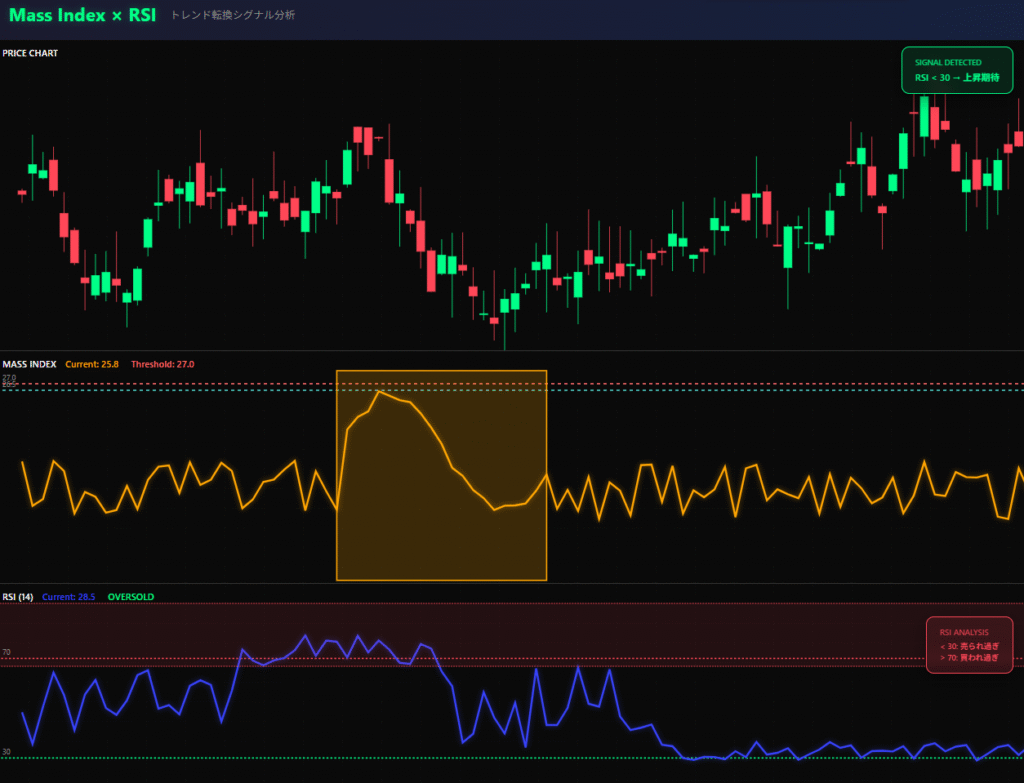Screen dimensions: 1024x783
Task: Click the orange highlighted bulge region in the Mass Index chart
Action: [441, 475]
